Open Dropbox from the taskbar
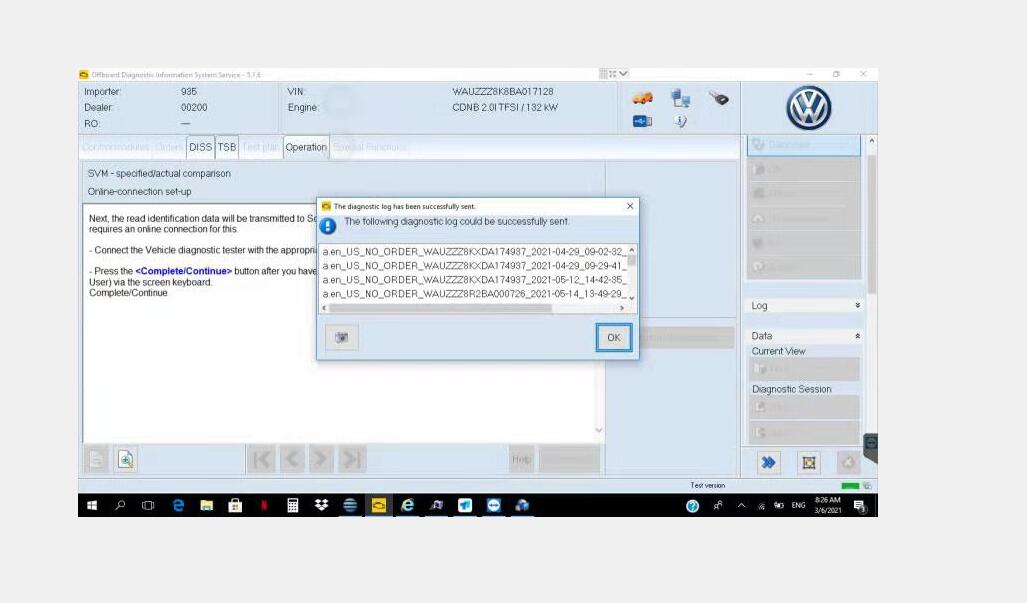Image resolution: width=1027 pixels, height=603 pixels. 321,505
